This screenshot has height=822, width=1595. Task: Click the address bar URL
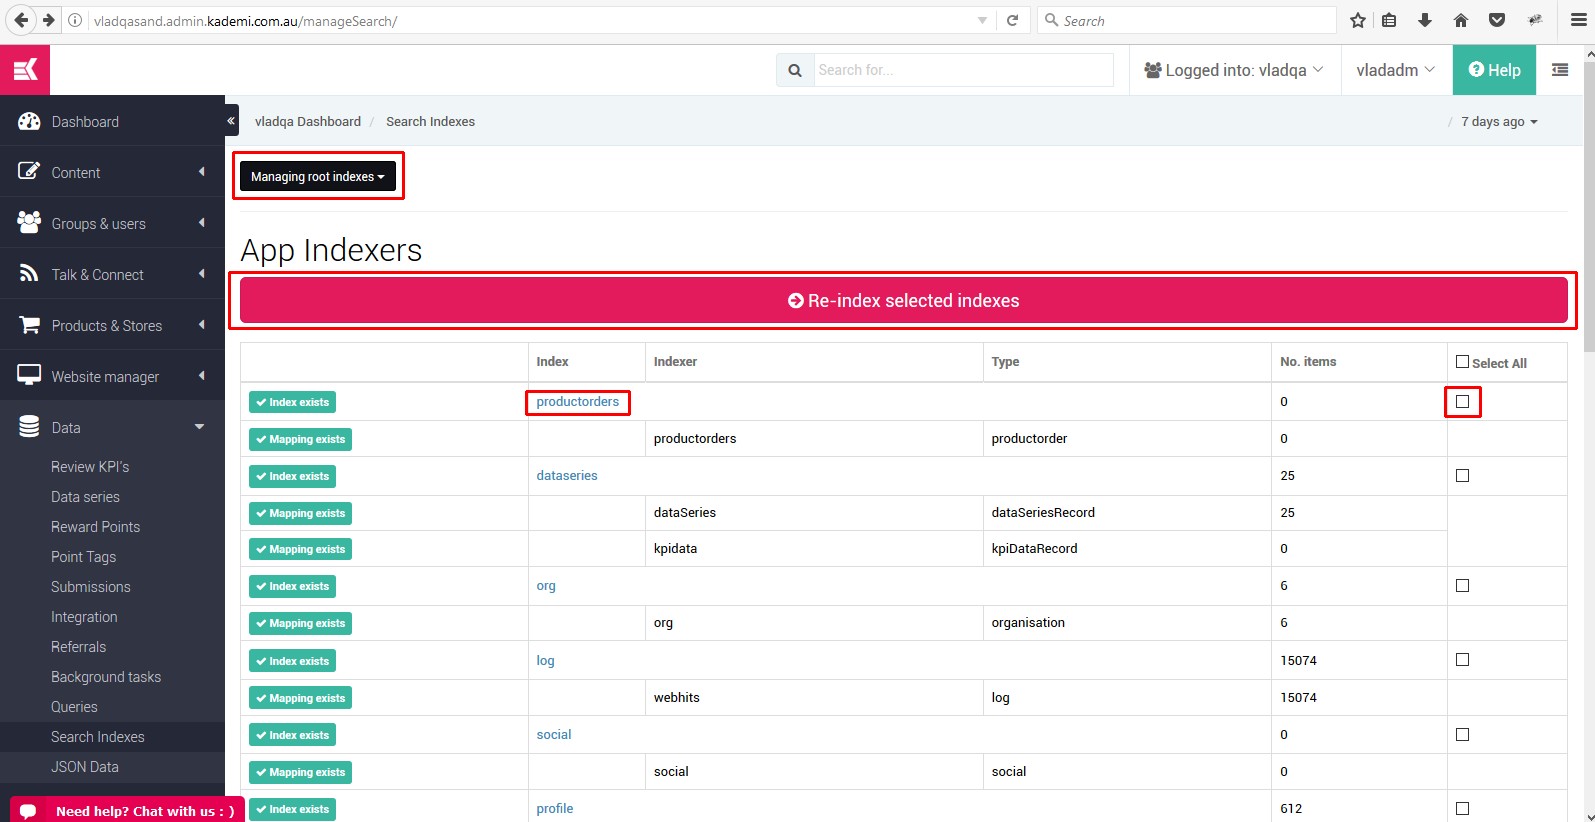(x=245, y=21)
